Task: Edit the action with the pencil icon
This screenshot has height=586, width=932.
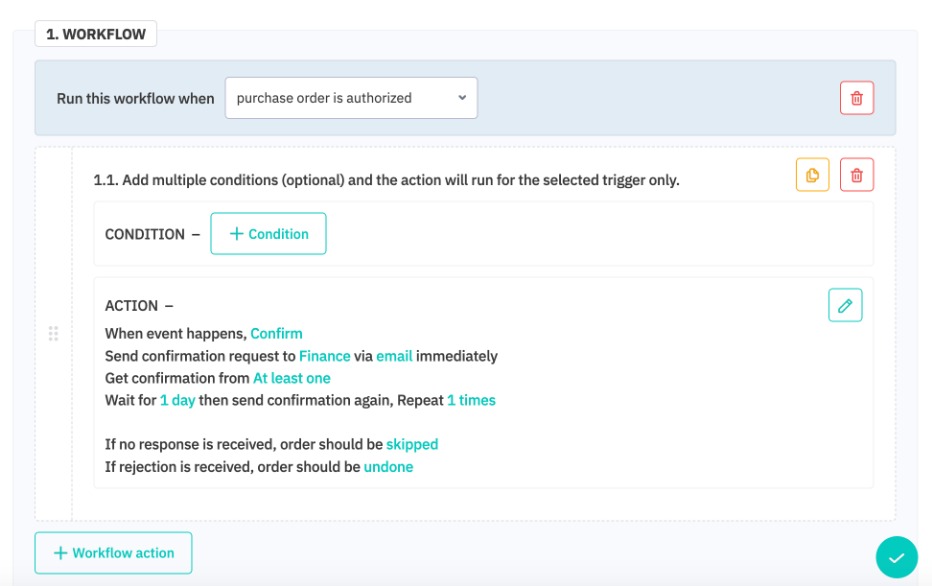Action: 845,306
